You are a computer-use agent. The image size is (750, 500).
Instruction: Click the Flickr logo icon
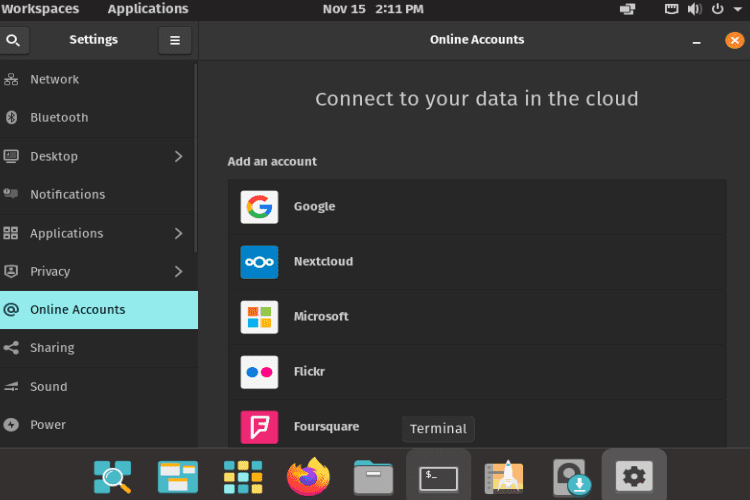pyautogui.click(x=259, y=372)
